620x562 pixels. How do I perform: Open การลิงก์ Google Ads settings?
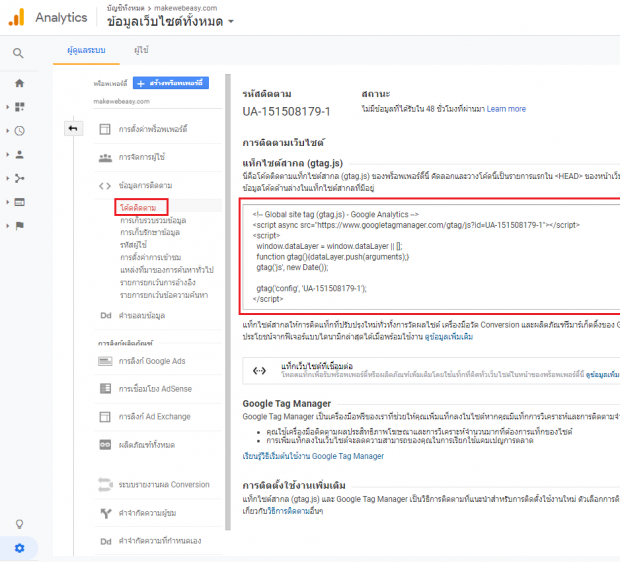pos(151,361)
